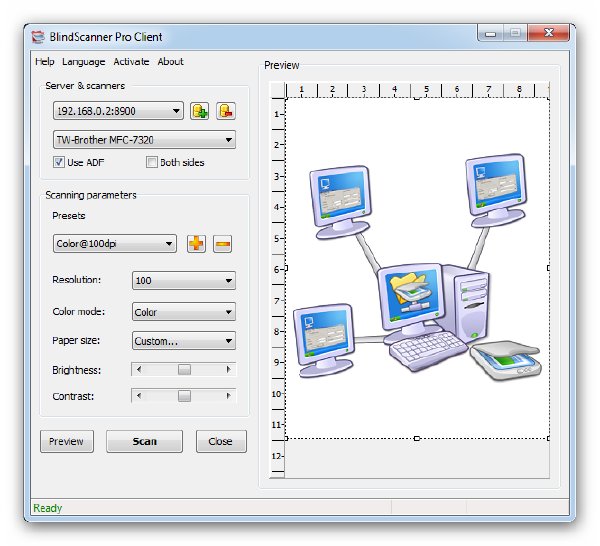Screen dimensions: 600x546
Task: Click Brightness slider right arrow
Action: (229, 370)
